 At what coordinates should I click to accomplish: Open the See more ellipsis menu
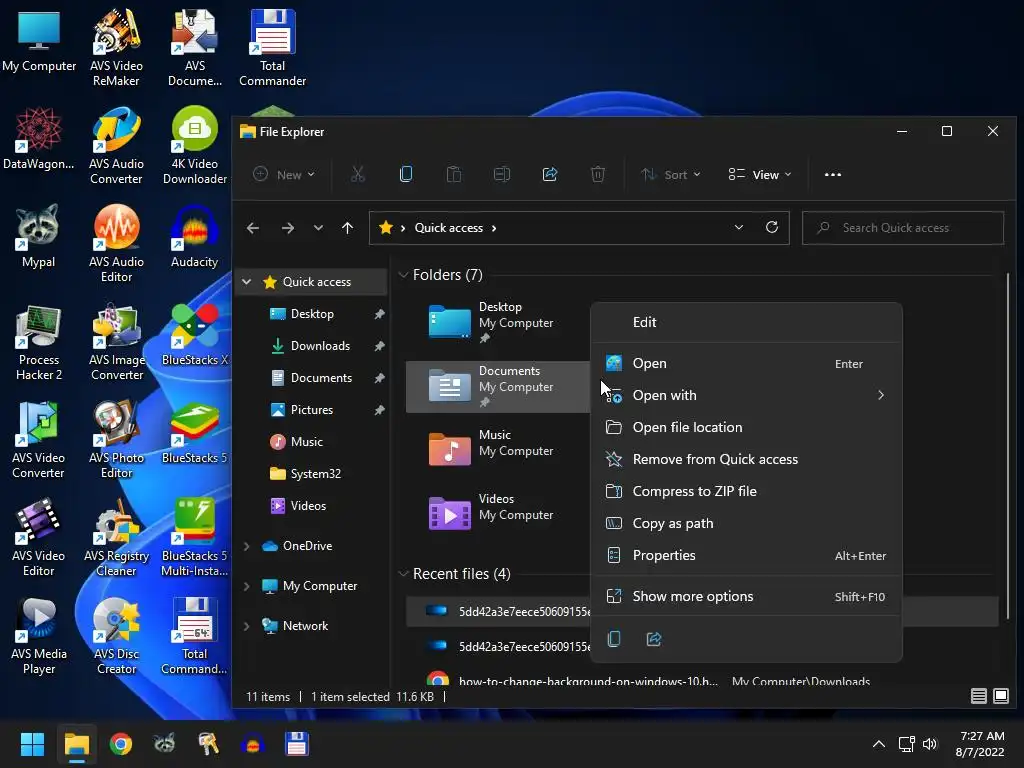[833, 174]
